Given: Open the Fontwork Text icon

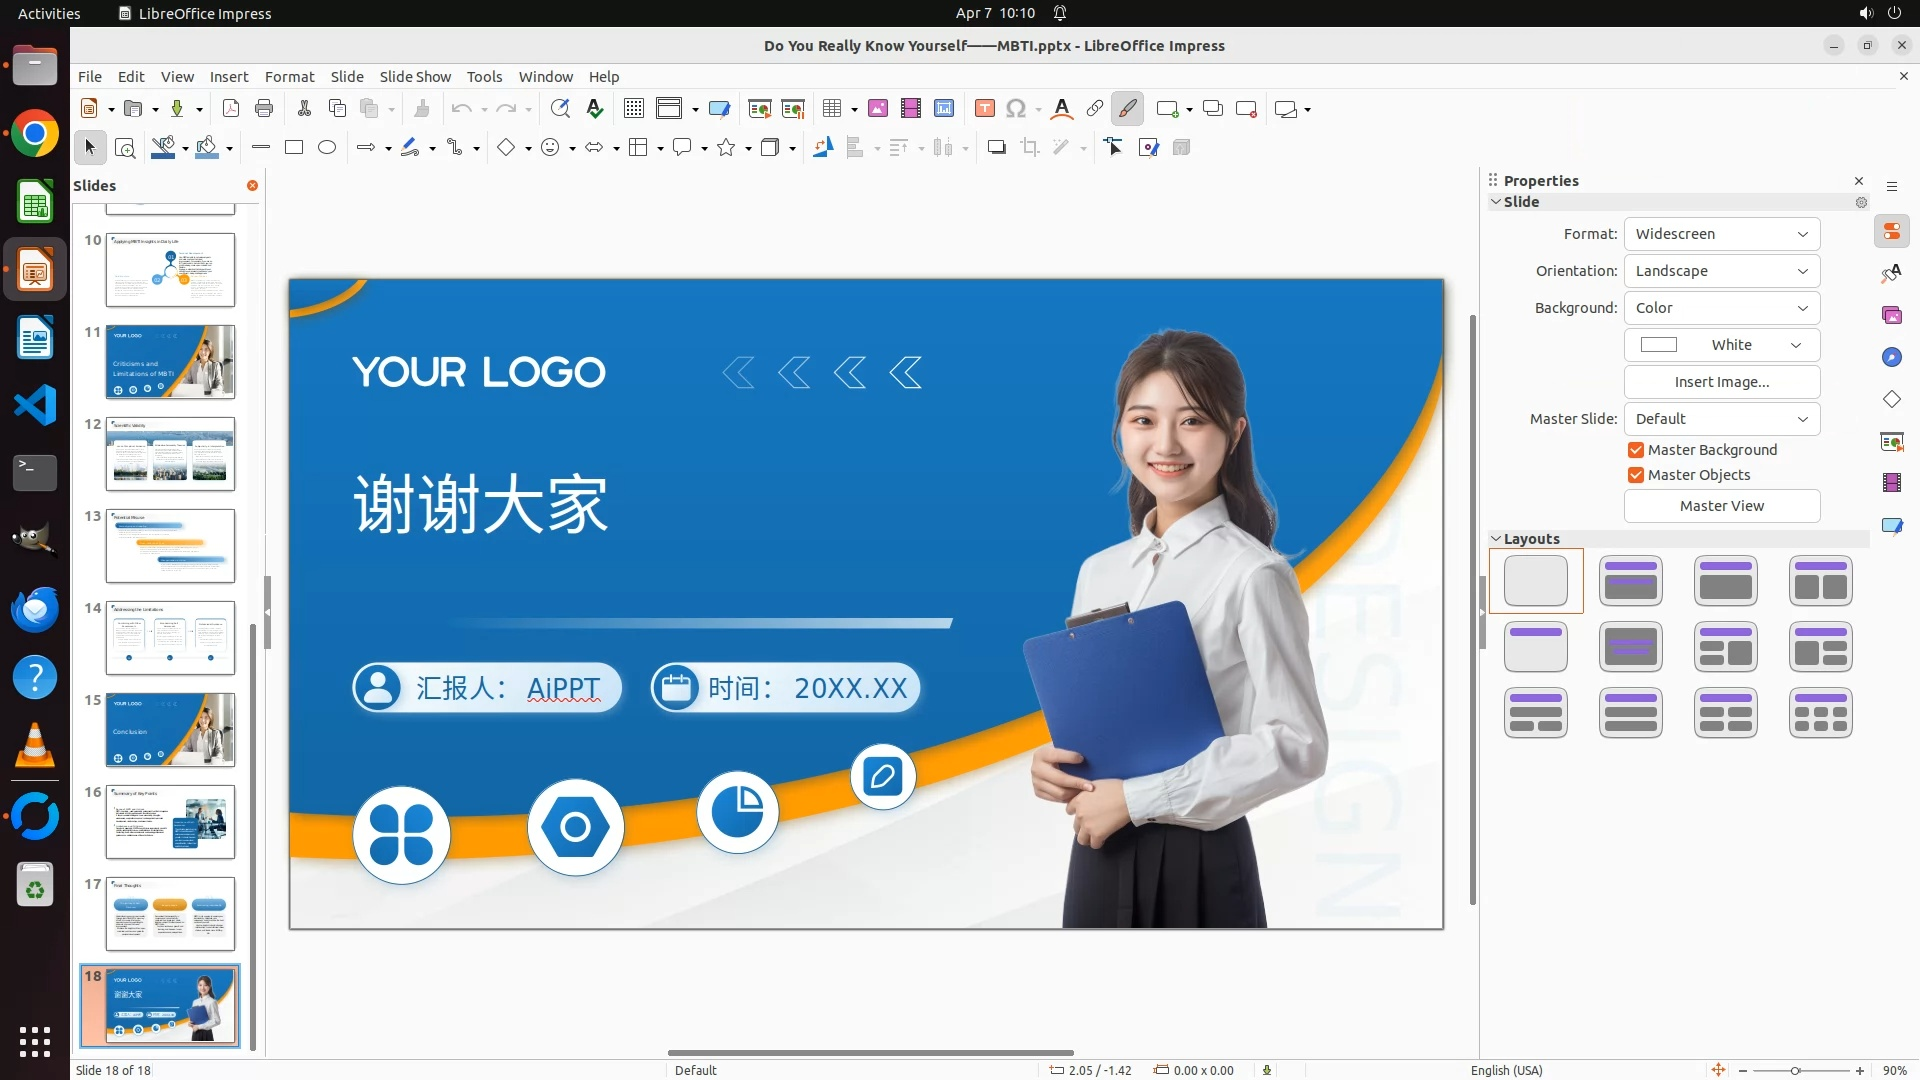Looking at the screenshot, I should tap(1062, 109).
